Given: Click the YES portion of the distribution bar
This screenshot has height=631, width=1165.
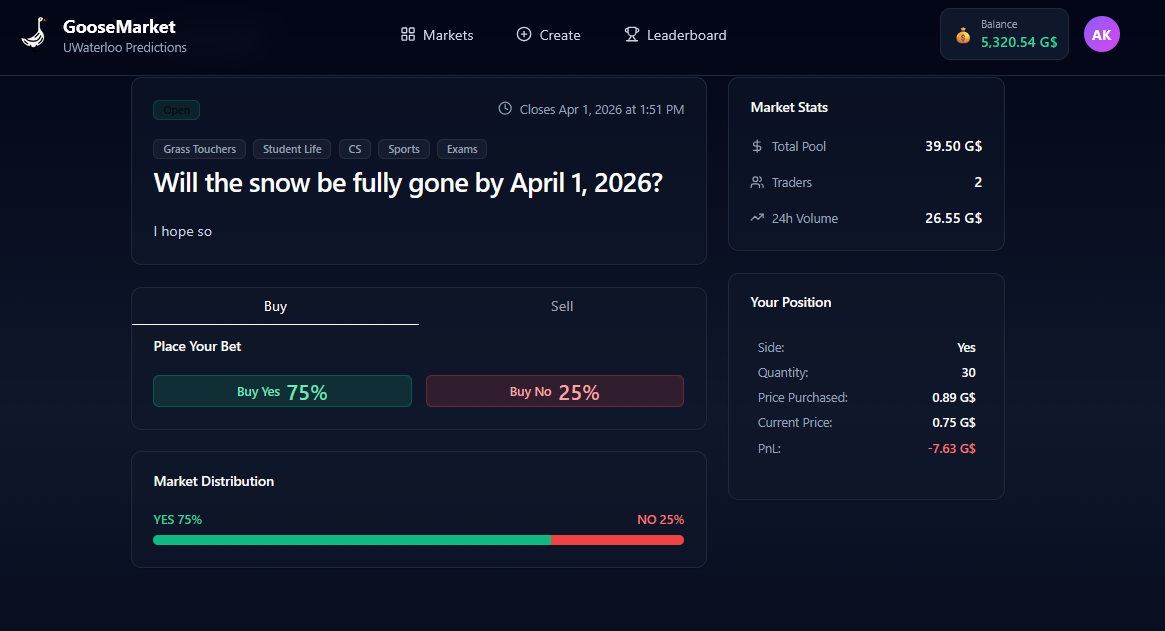Looking at the screenshot, I should click(350, 540).
